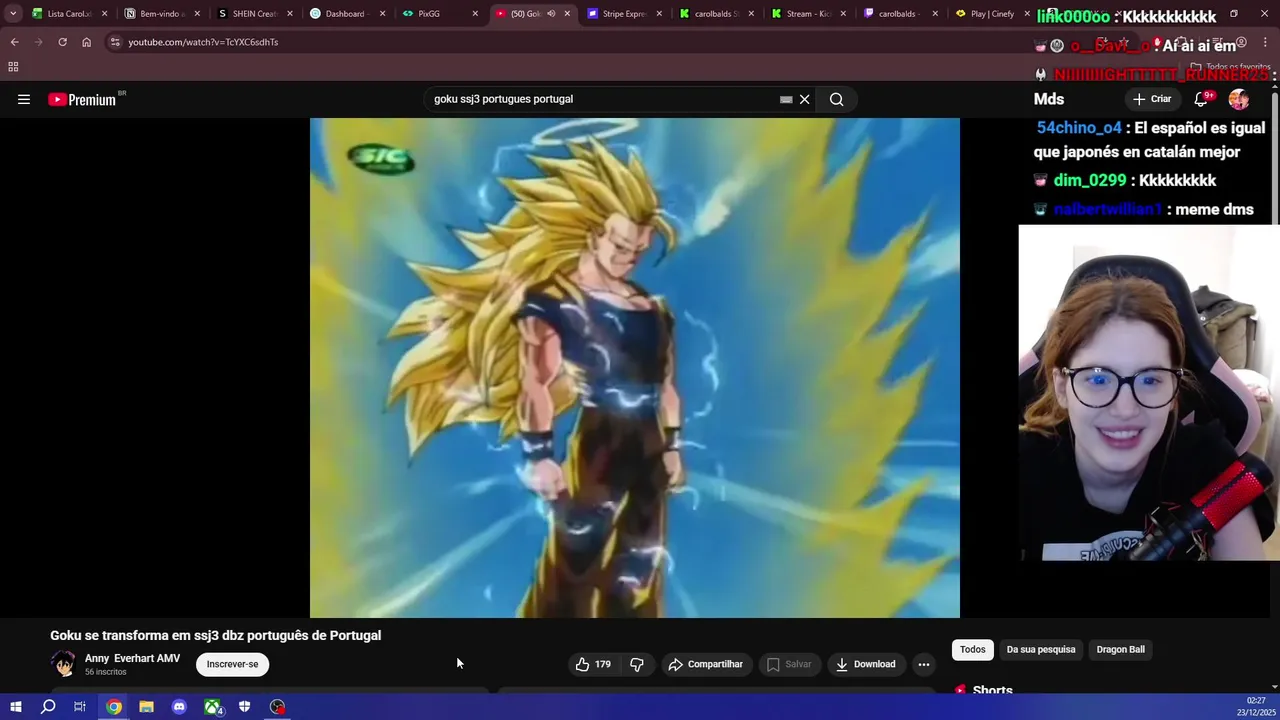Open Discord from the taskbar
The width and height of the screenshot is (1280, 720).
179,707
